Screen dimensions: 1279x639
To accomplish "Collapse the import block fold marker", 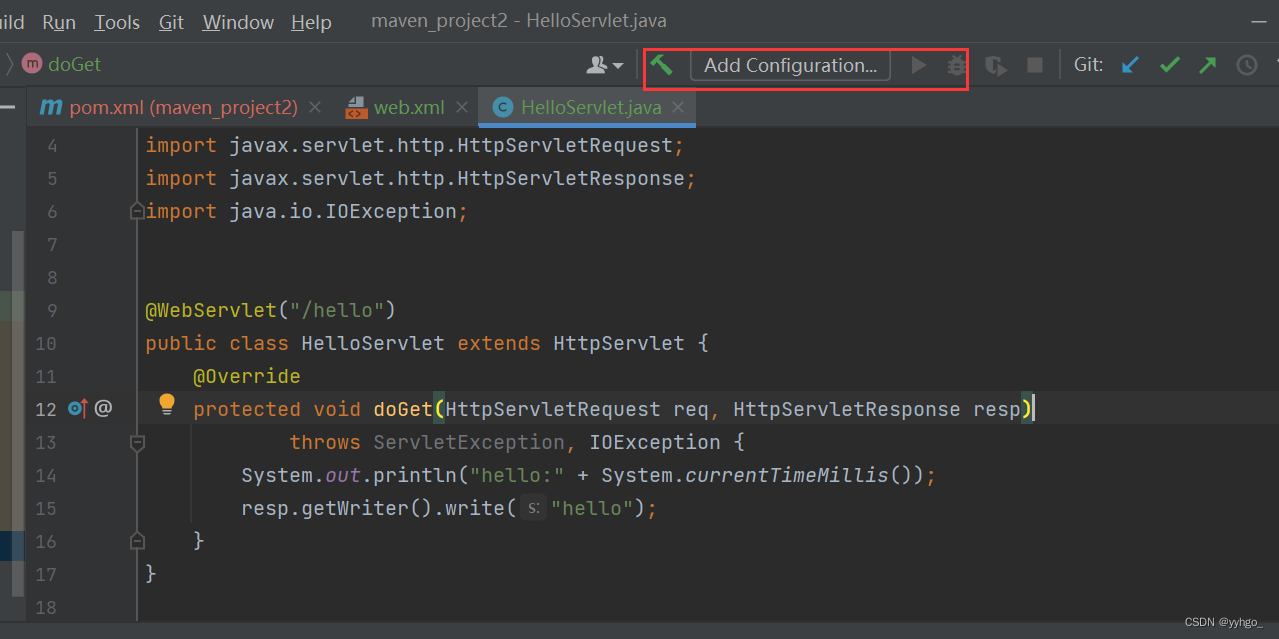I will tap(137, 211).
